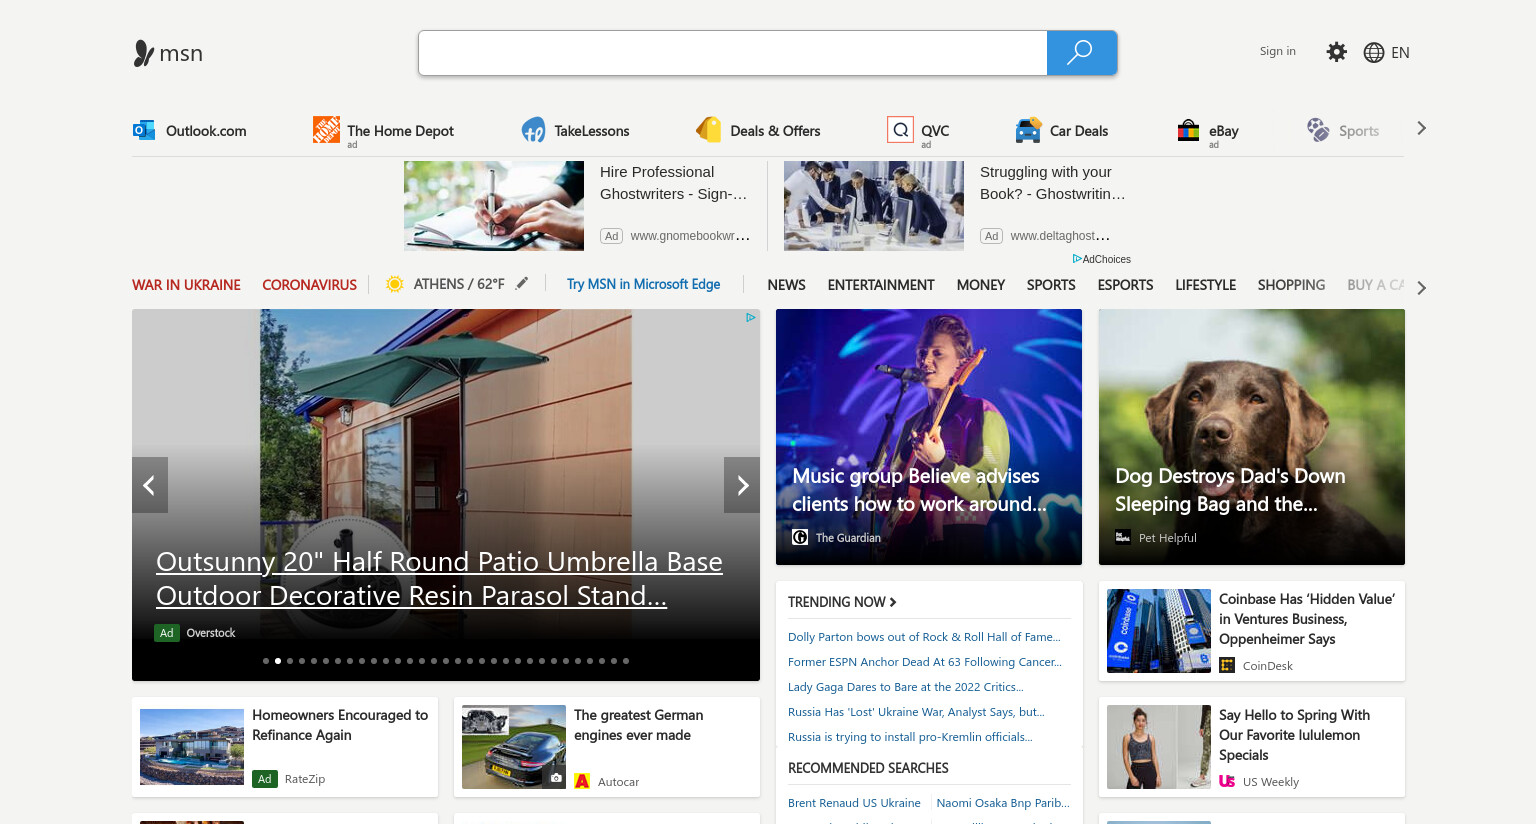1536x824 pixels.
Task: Click the MSN butterfly logo
Action: point(144,53)
